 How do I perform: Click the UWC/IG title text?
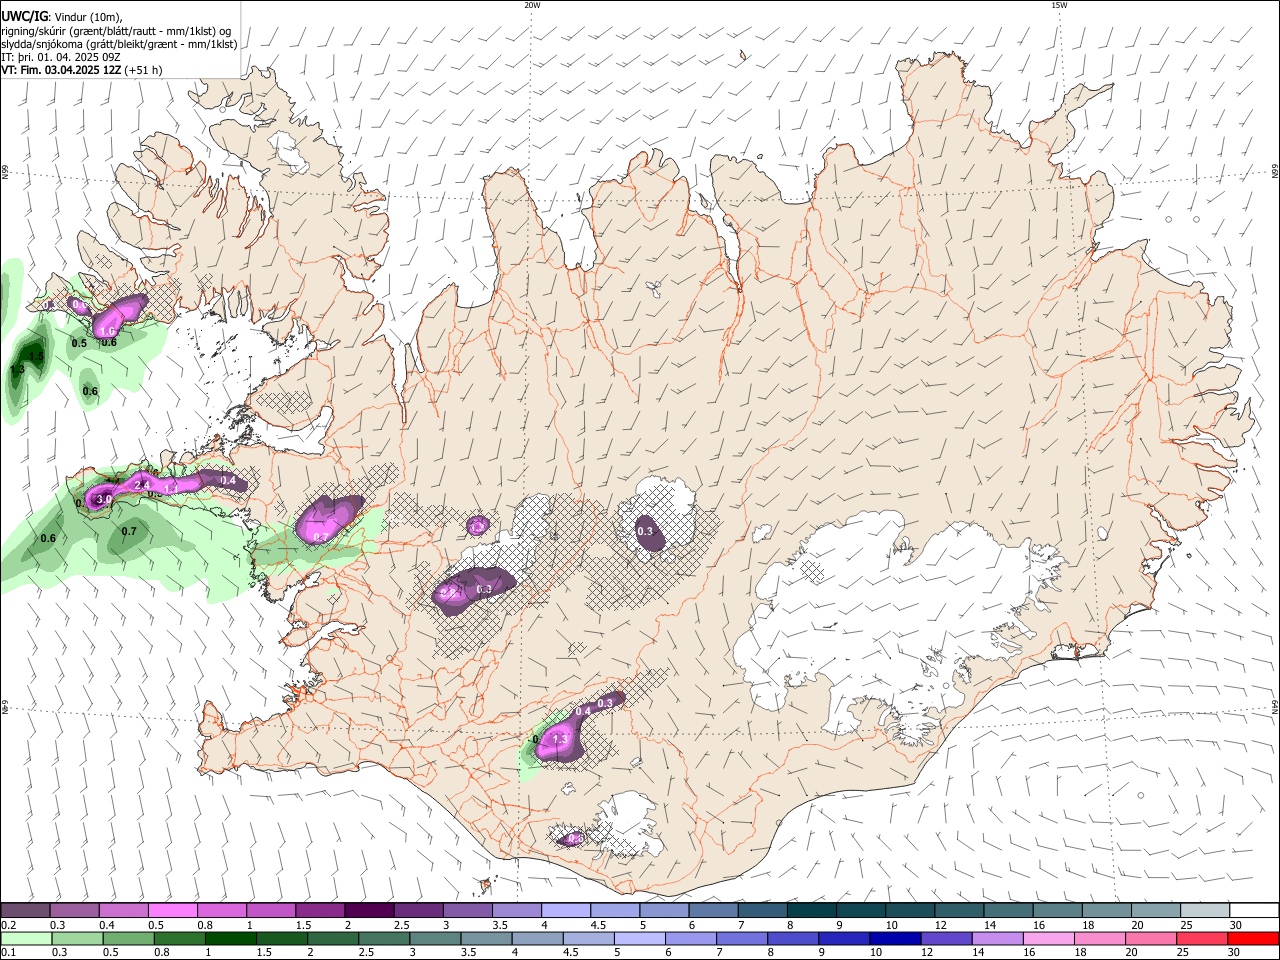tap(23, 17)
